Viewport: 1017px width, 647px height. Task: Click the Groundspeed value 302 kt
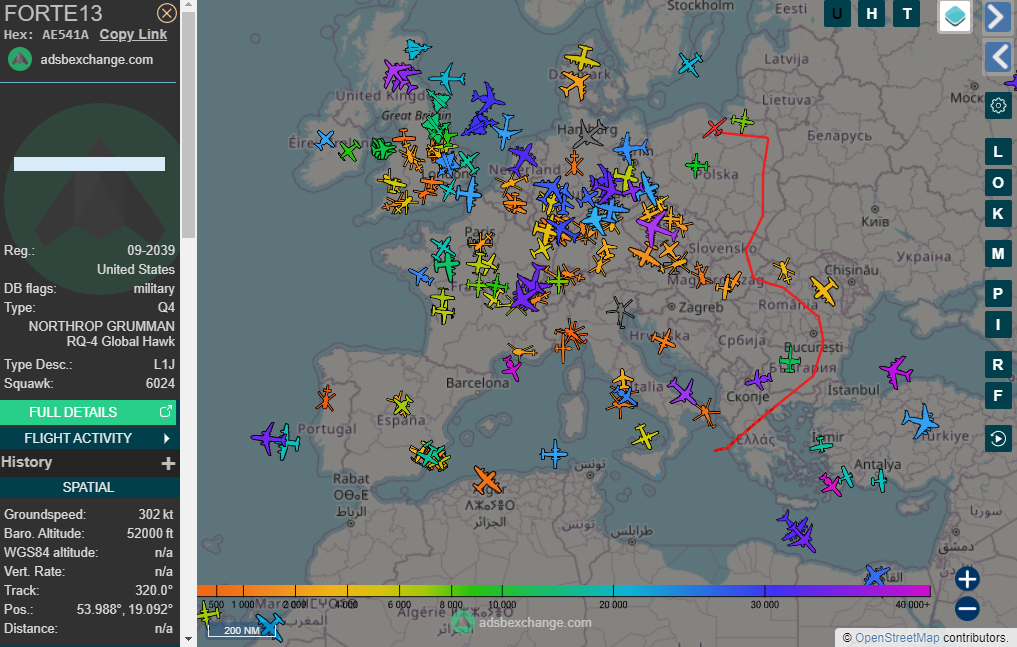click(156, 515)
